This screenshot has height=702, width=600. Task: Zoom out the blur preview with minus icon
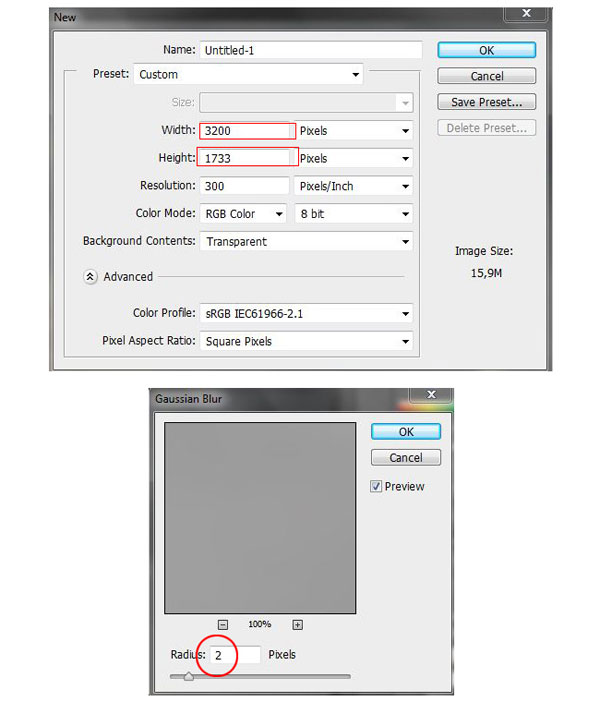223,625
